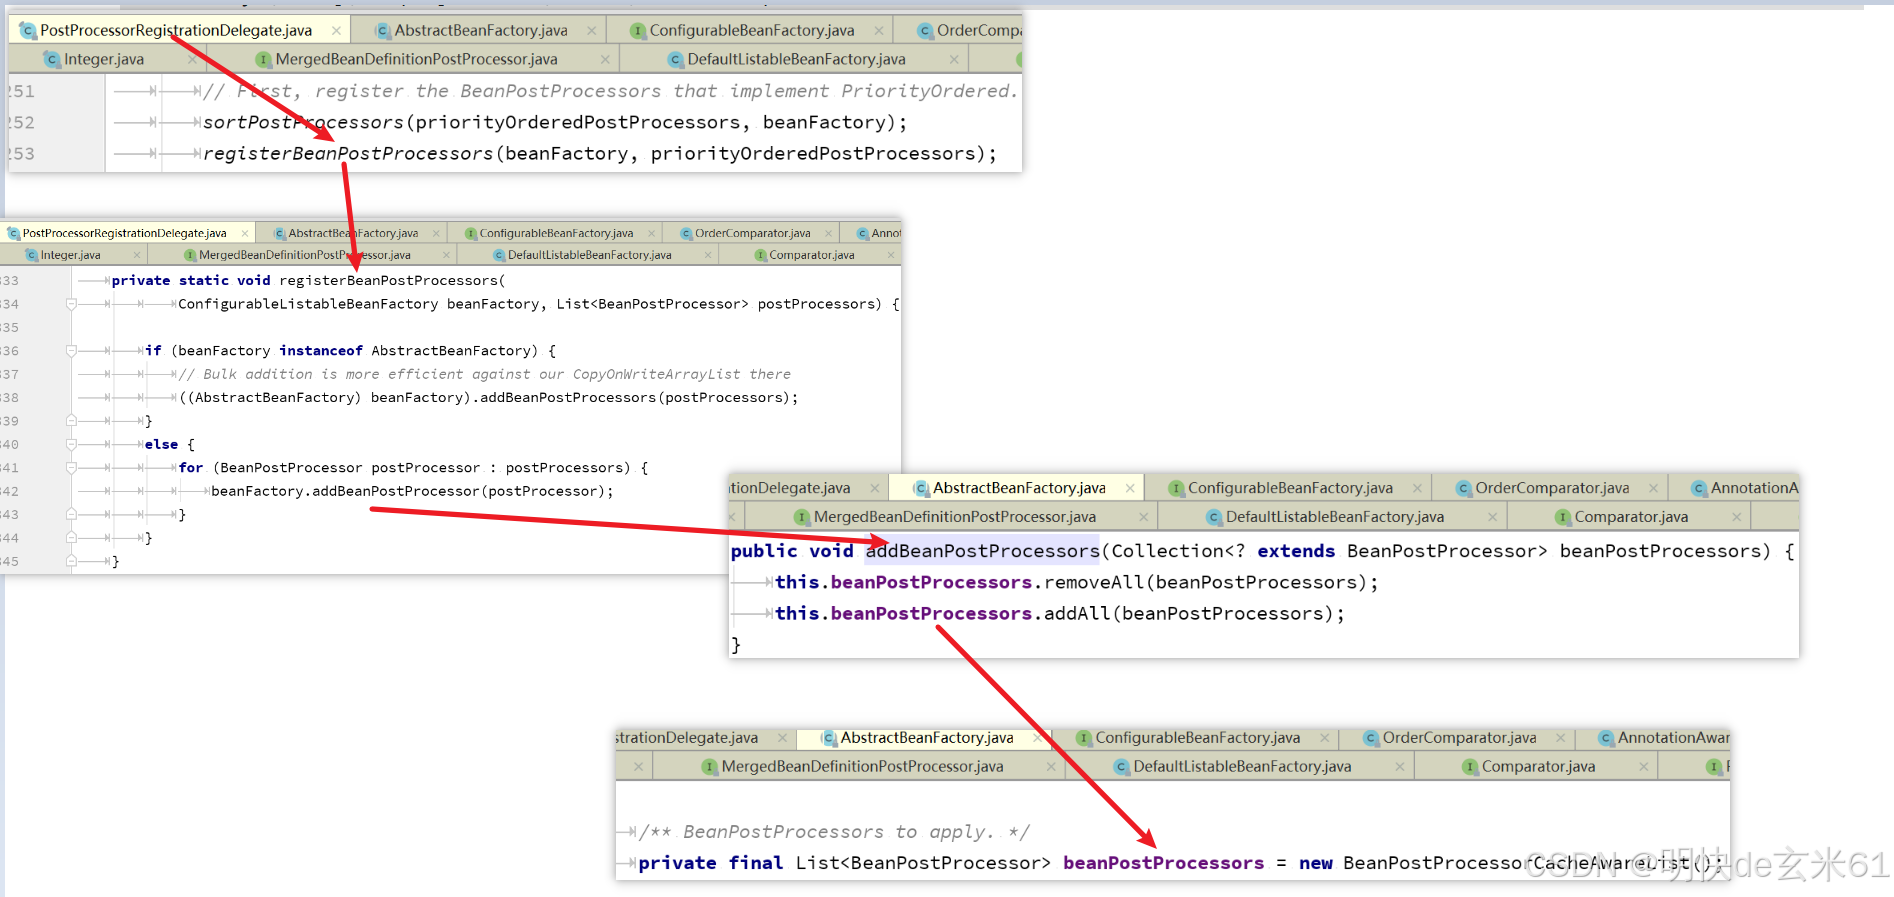This screenshot has height=897, width=1894.
Task: Click fold end marker below the addBeanPostProcessors cast line
Action: [71, 421]
